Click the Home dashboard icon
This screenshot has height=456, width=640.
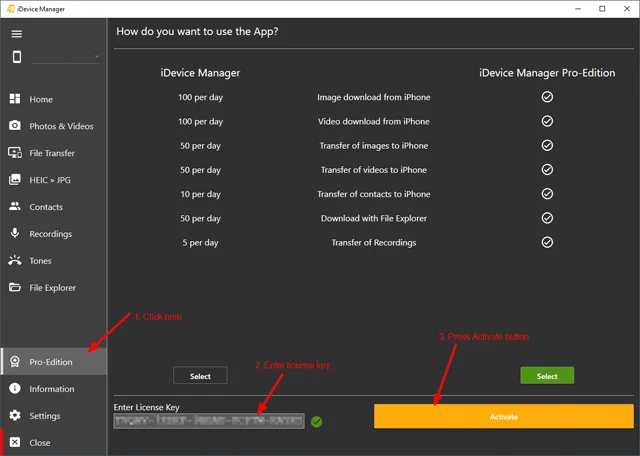pos(15,99)
